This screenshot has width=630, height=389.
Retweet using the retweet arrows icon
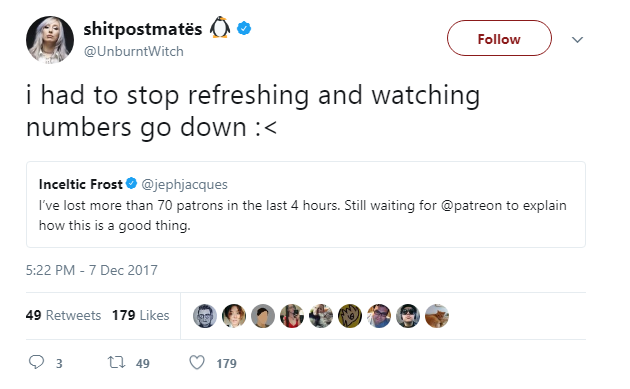coord(117,362)
